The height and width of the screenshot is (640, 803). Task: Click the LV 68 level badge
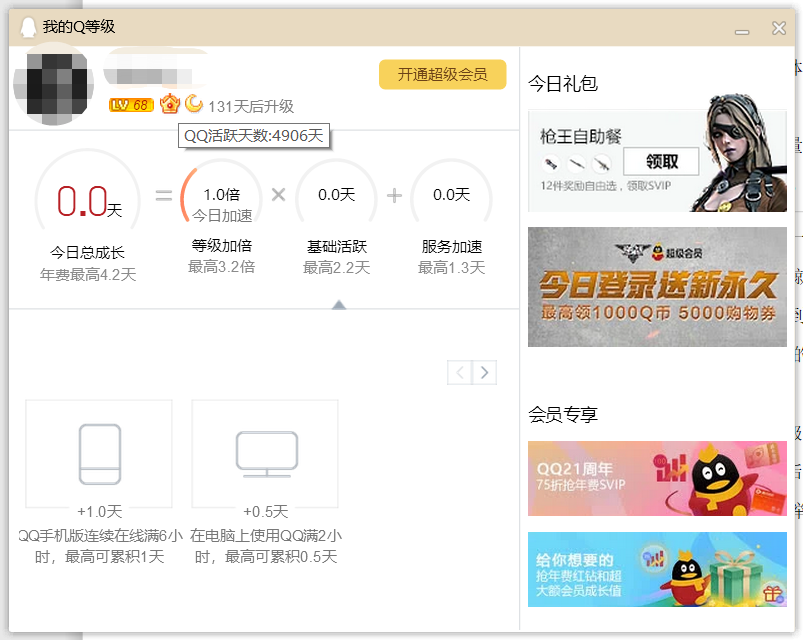tap(130, 105)
